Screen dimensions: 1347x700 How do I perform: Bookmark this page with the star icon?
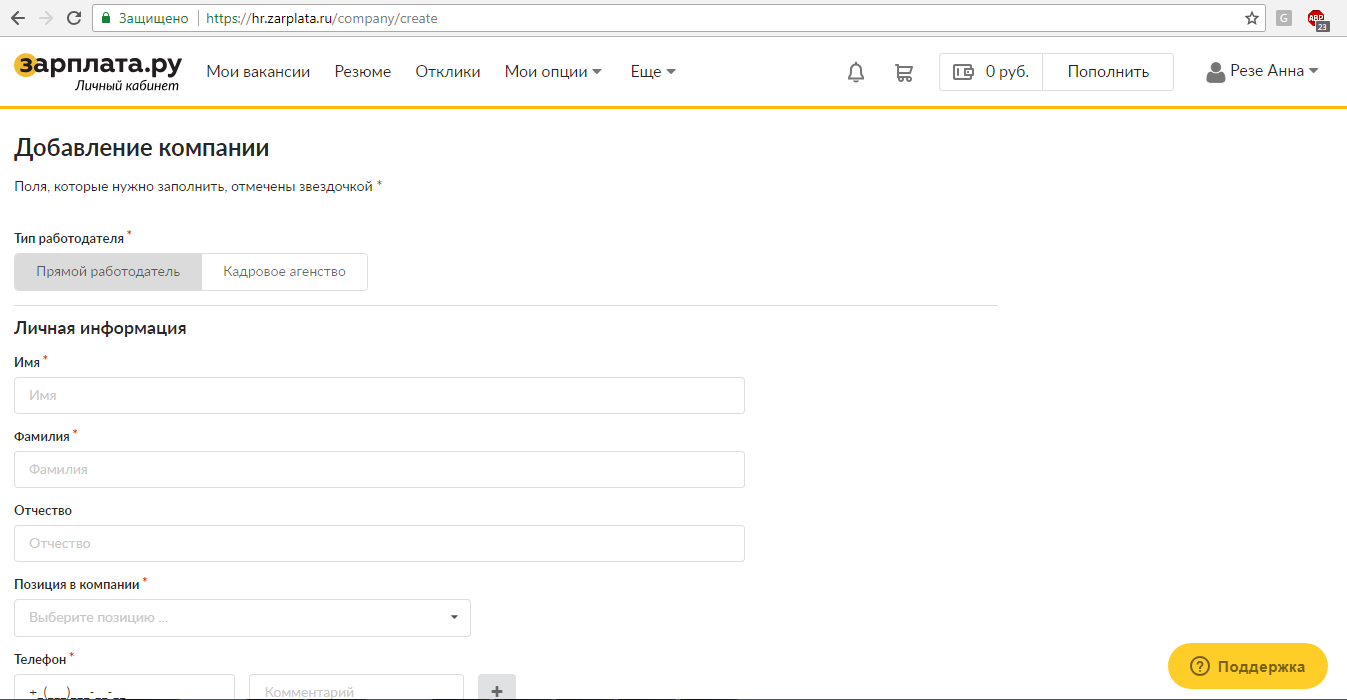[1251, 18]
